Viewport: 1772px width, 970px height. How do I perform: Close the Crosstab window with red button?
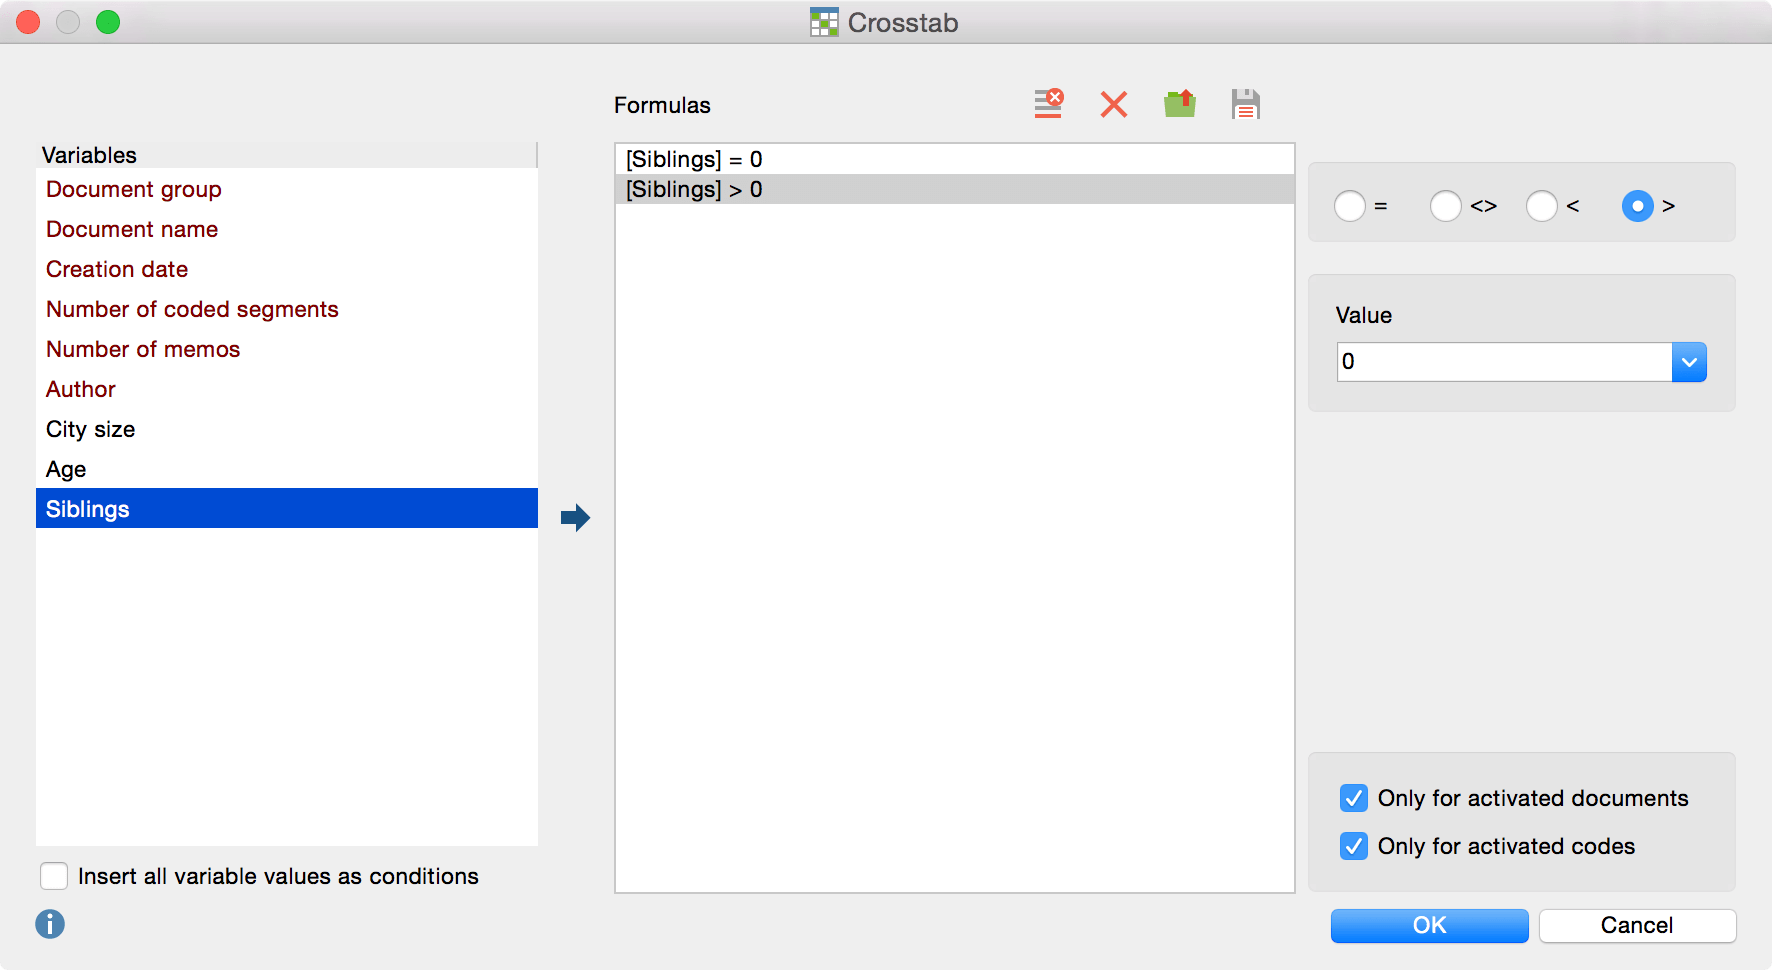(28, 22)
